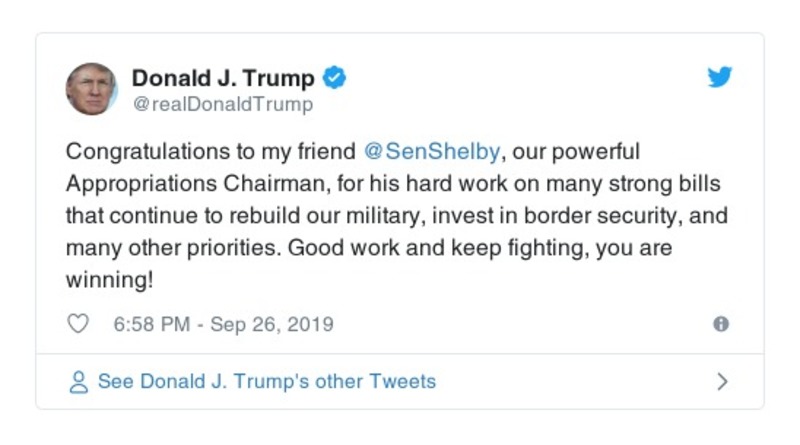Like the tweet with the heart icon
The height and width of the screenshot is (445, 800).
pyautogui.click(x=78, y=324)
